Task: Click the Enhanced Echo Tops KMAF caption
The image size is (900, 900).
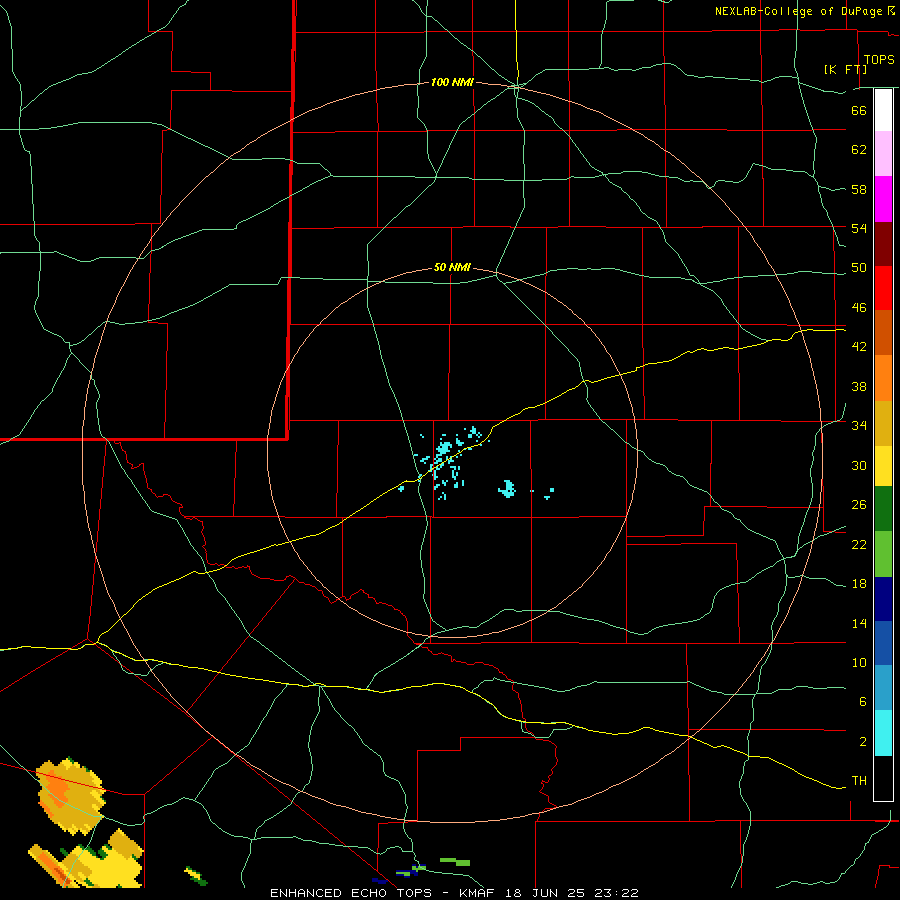Action: pos(454,893)
